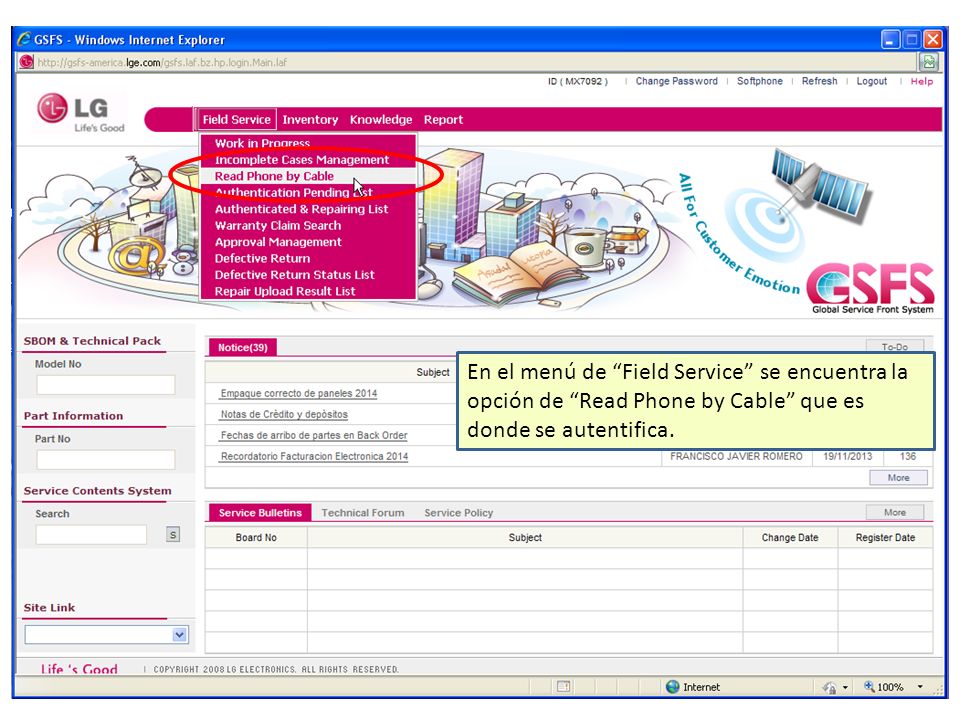Screen dimensions: 960x720
Task: Click the browser address bar URL
Action: [162, 62]
